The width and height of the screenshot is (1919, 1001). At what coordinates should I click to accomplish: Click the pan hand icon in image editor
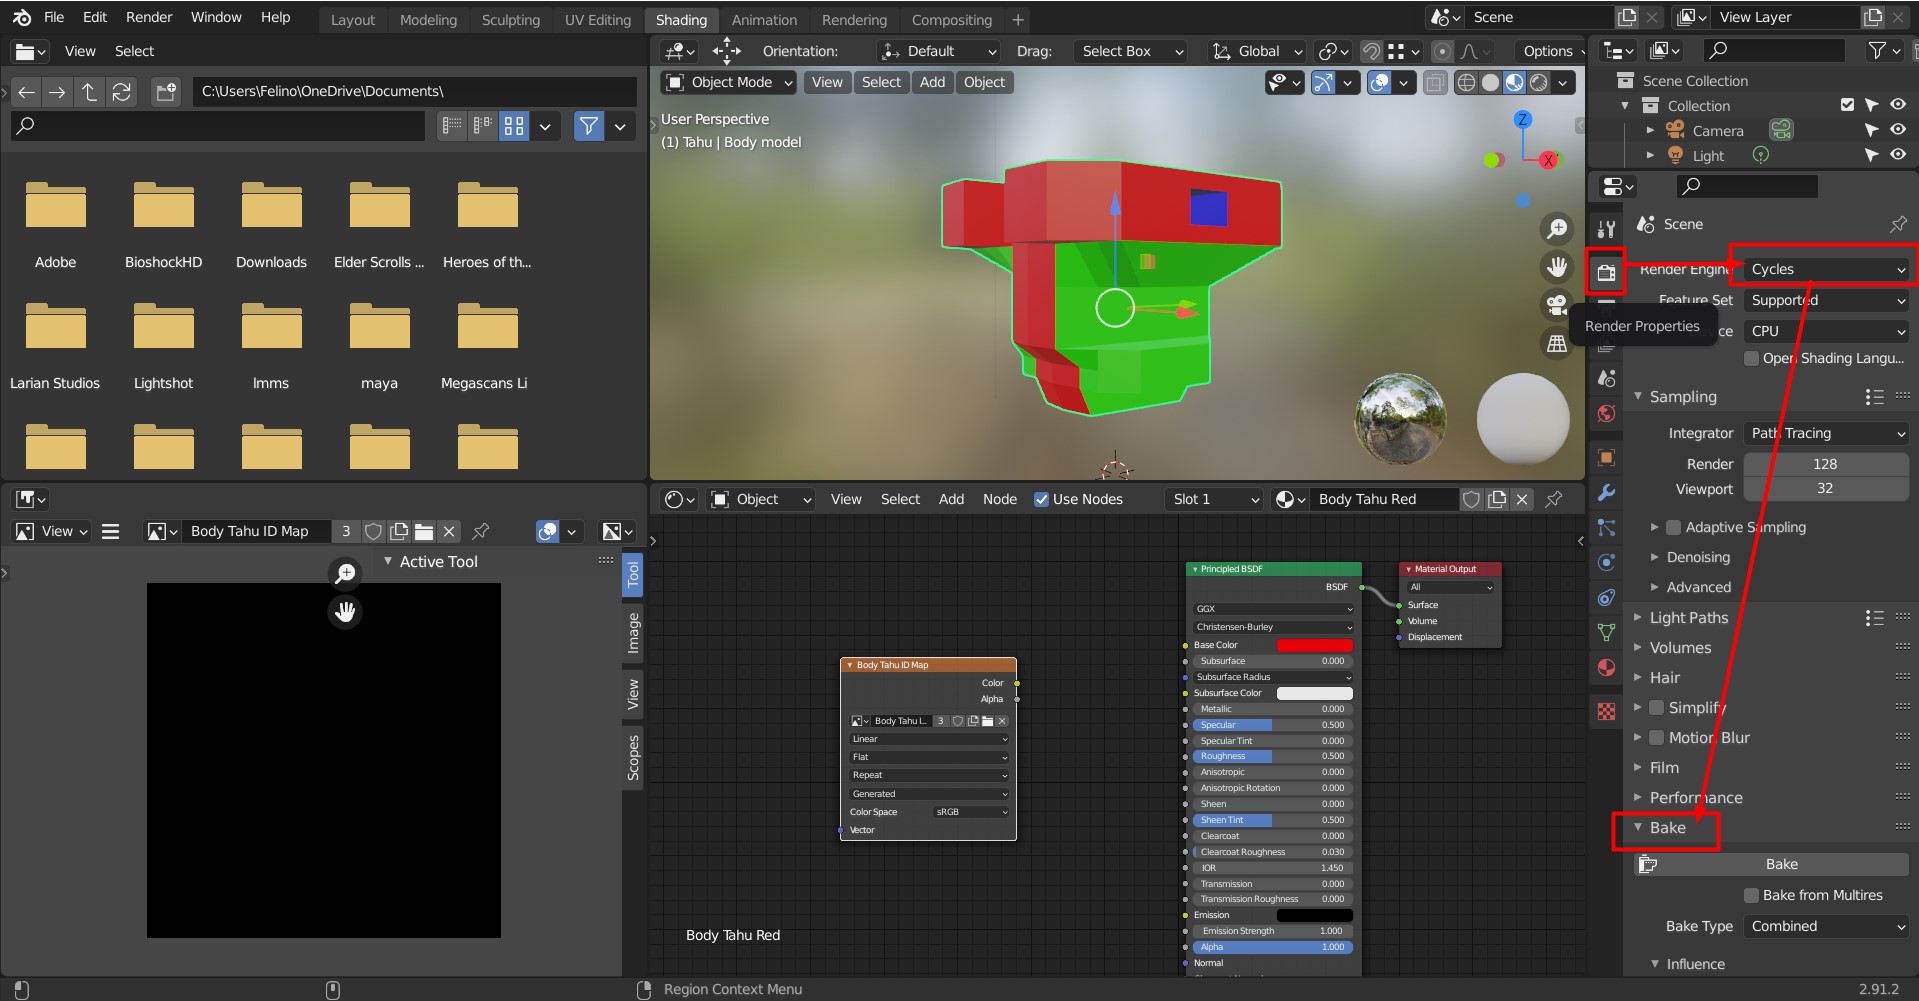(x=345, y=611)
